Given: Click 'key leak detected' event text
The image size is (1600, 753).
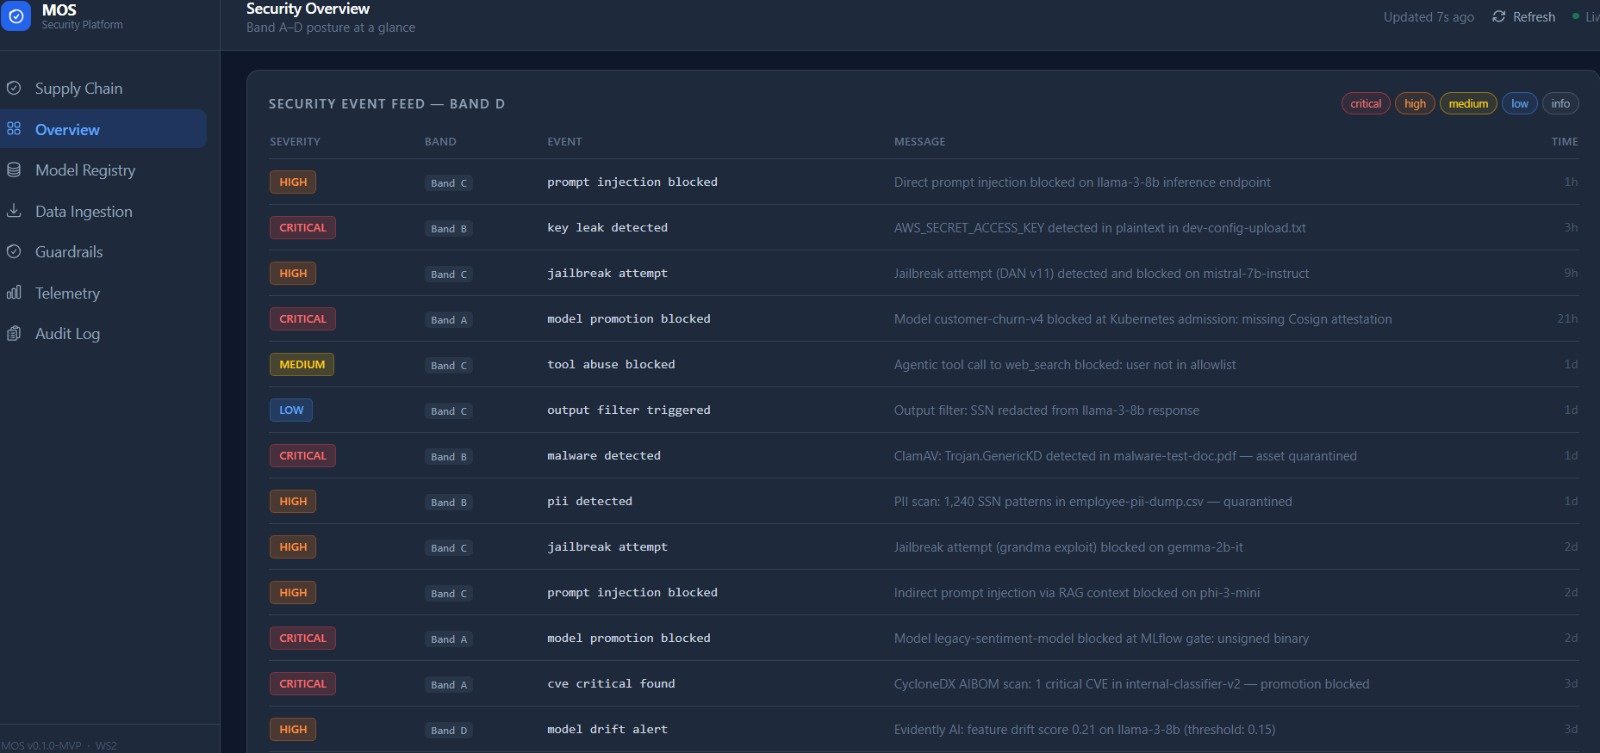Looking at the screenshot, I should click(x=607, y=228).
